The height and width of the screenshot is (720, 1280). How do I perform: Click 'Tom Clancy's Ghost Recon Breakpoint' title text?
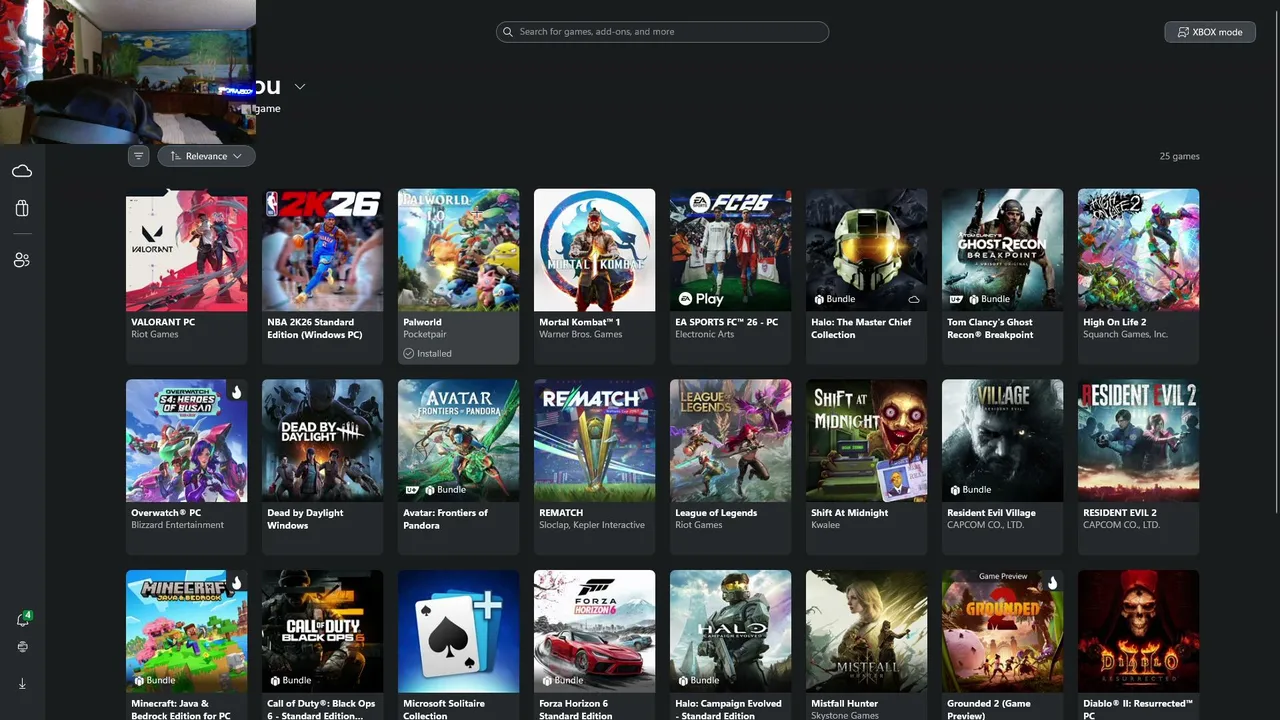990,328
